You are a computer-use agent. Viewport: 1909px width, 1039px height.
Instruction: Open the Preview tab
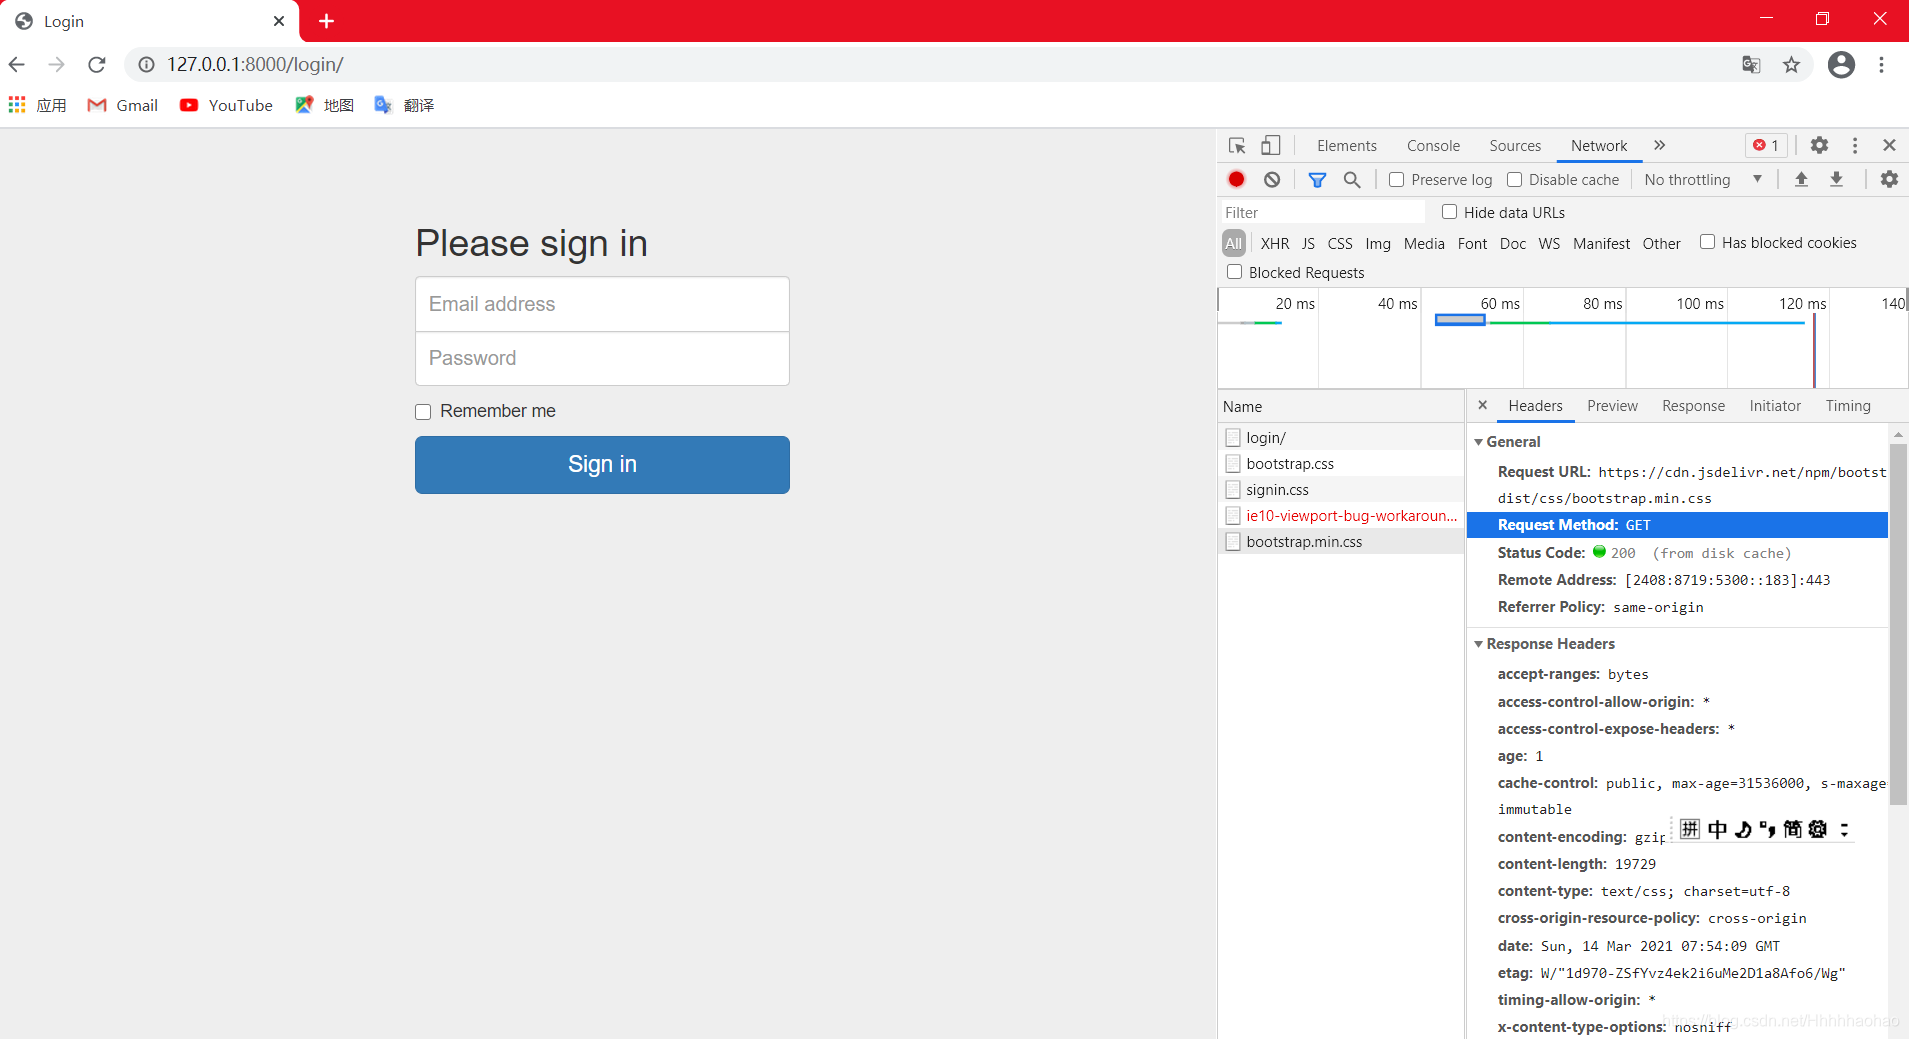(1612, 406)
